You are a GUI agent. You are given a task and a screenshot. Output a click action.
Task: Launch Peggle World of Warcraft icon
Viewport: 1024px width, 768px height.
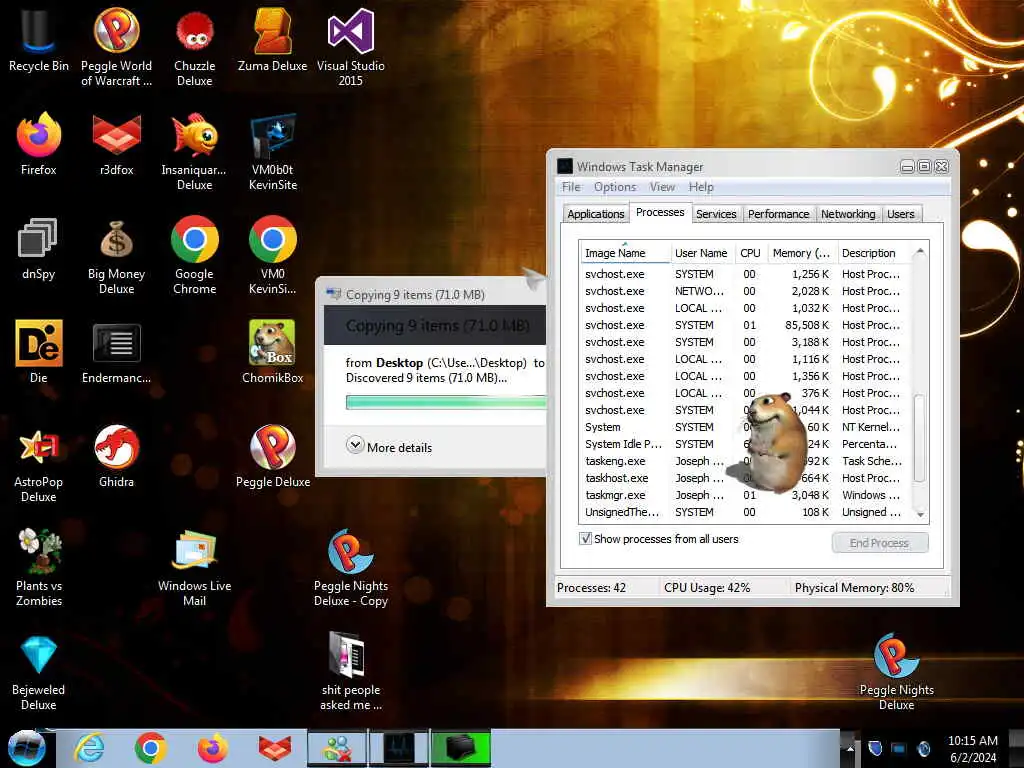[x=116, y=47]
